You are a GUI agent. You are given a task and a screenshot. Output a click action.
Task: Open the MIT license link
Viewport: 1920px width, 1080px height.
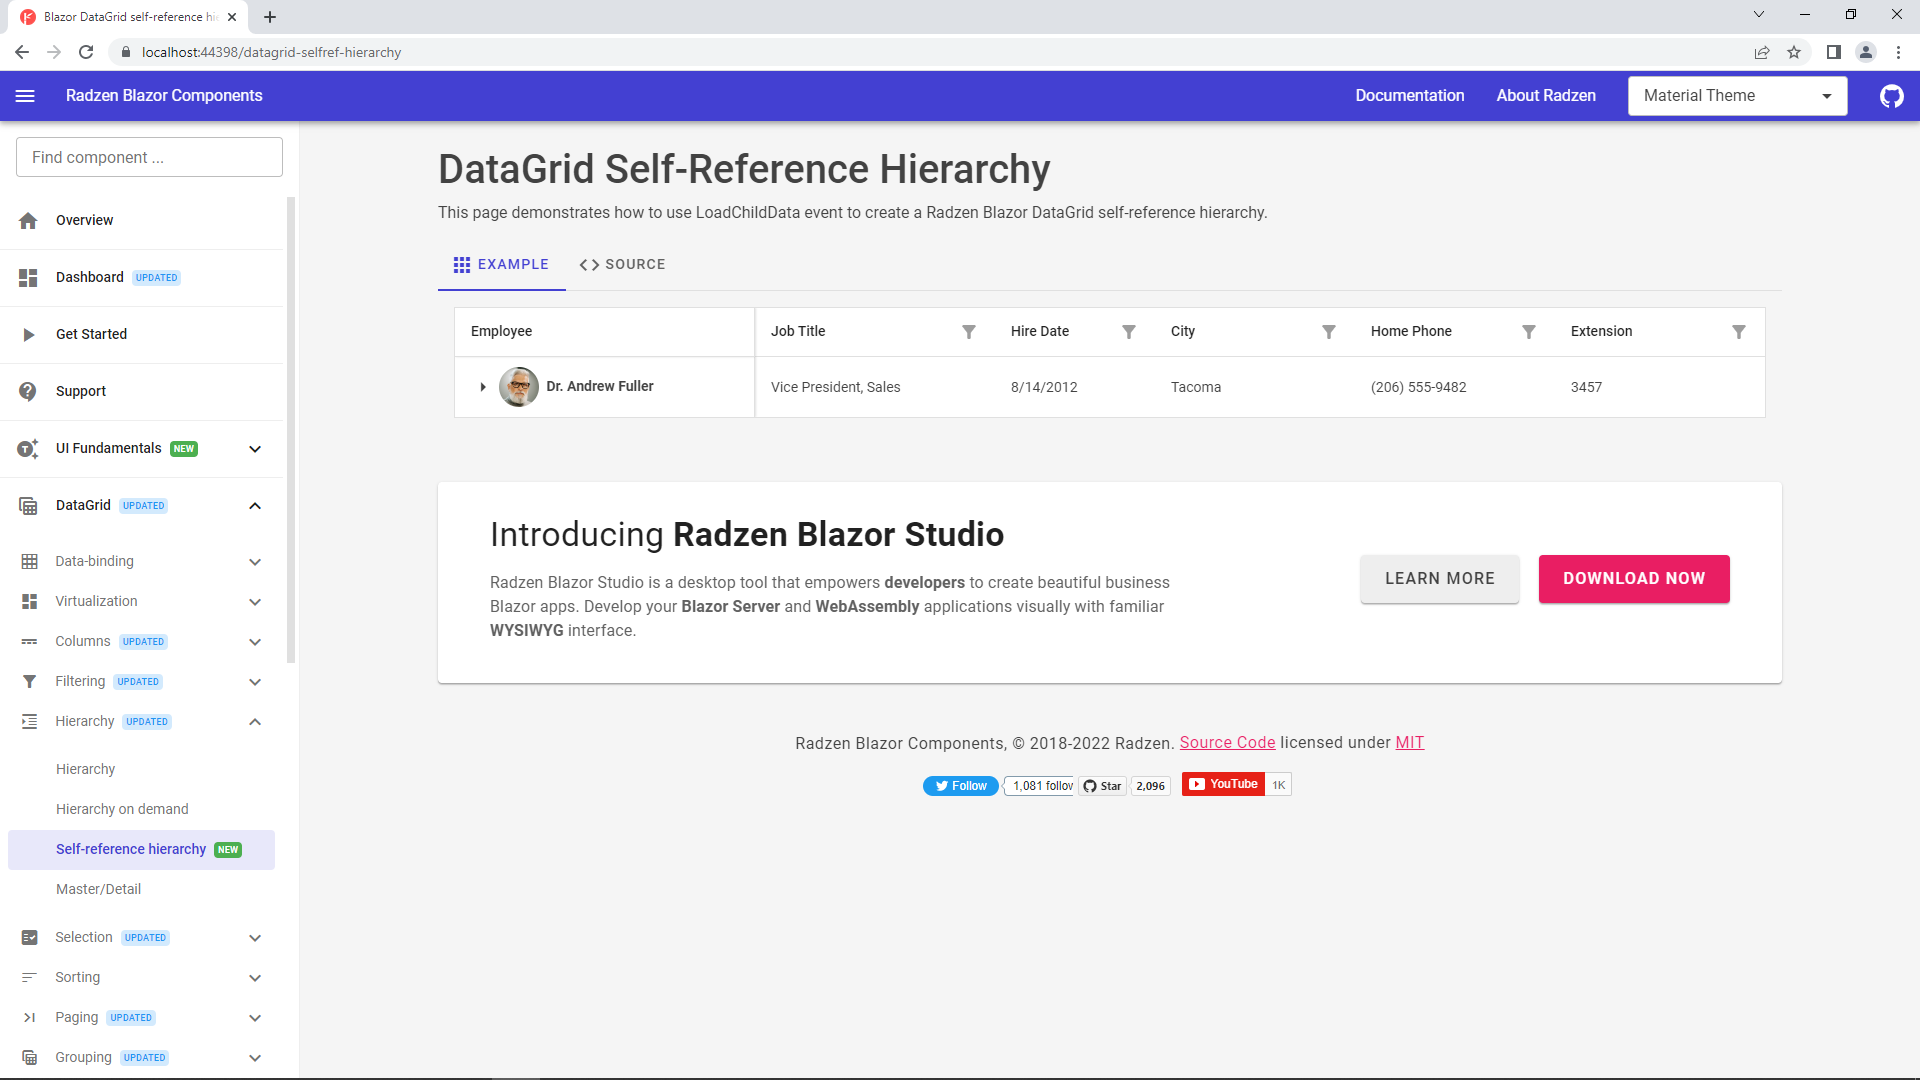pos(1409,743)
